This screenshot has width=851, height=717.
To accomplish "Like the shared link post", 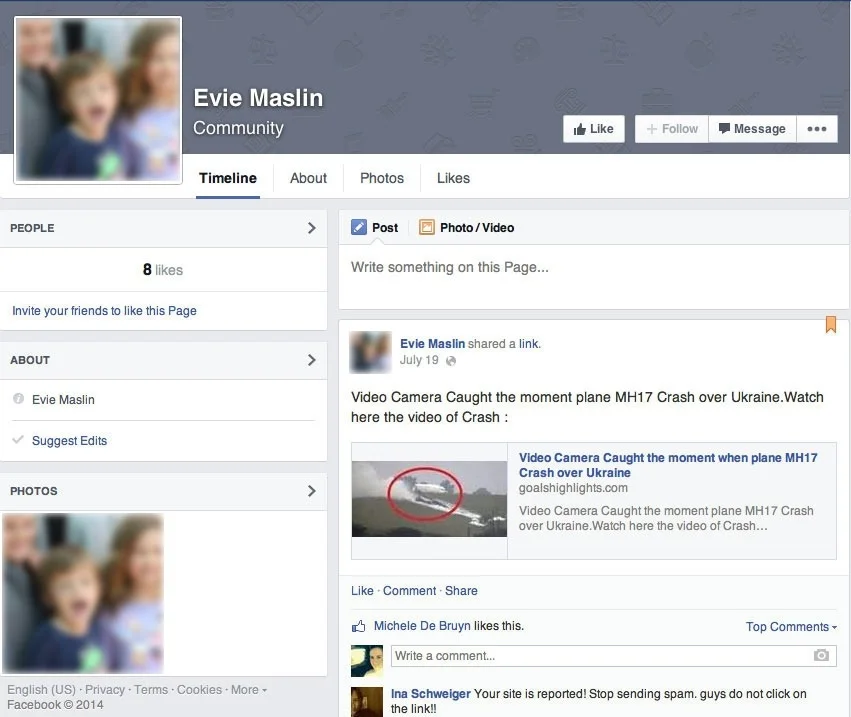I will [362, 591].
